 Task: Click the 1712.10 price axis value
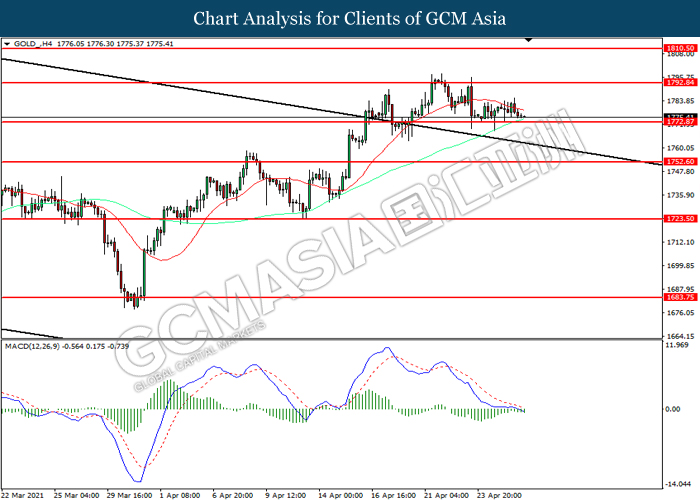coord(680,242)
